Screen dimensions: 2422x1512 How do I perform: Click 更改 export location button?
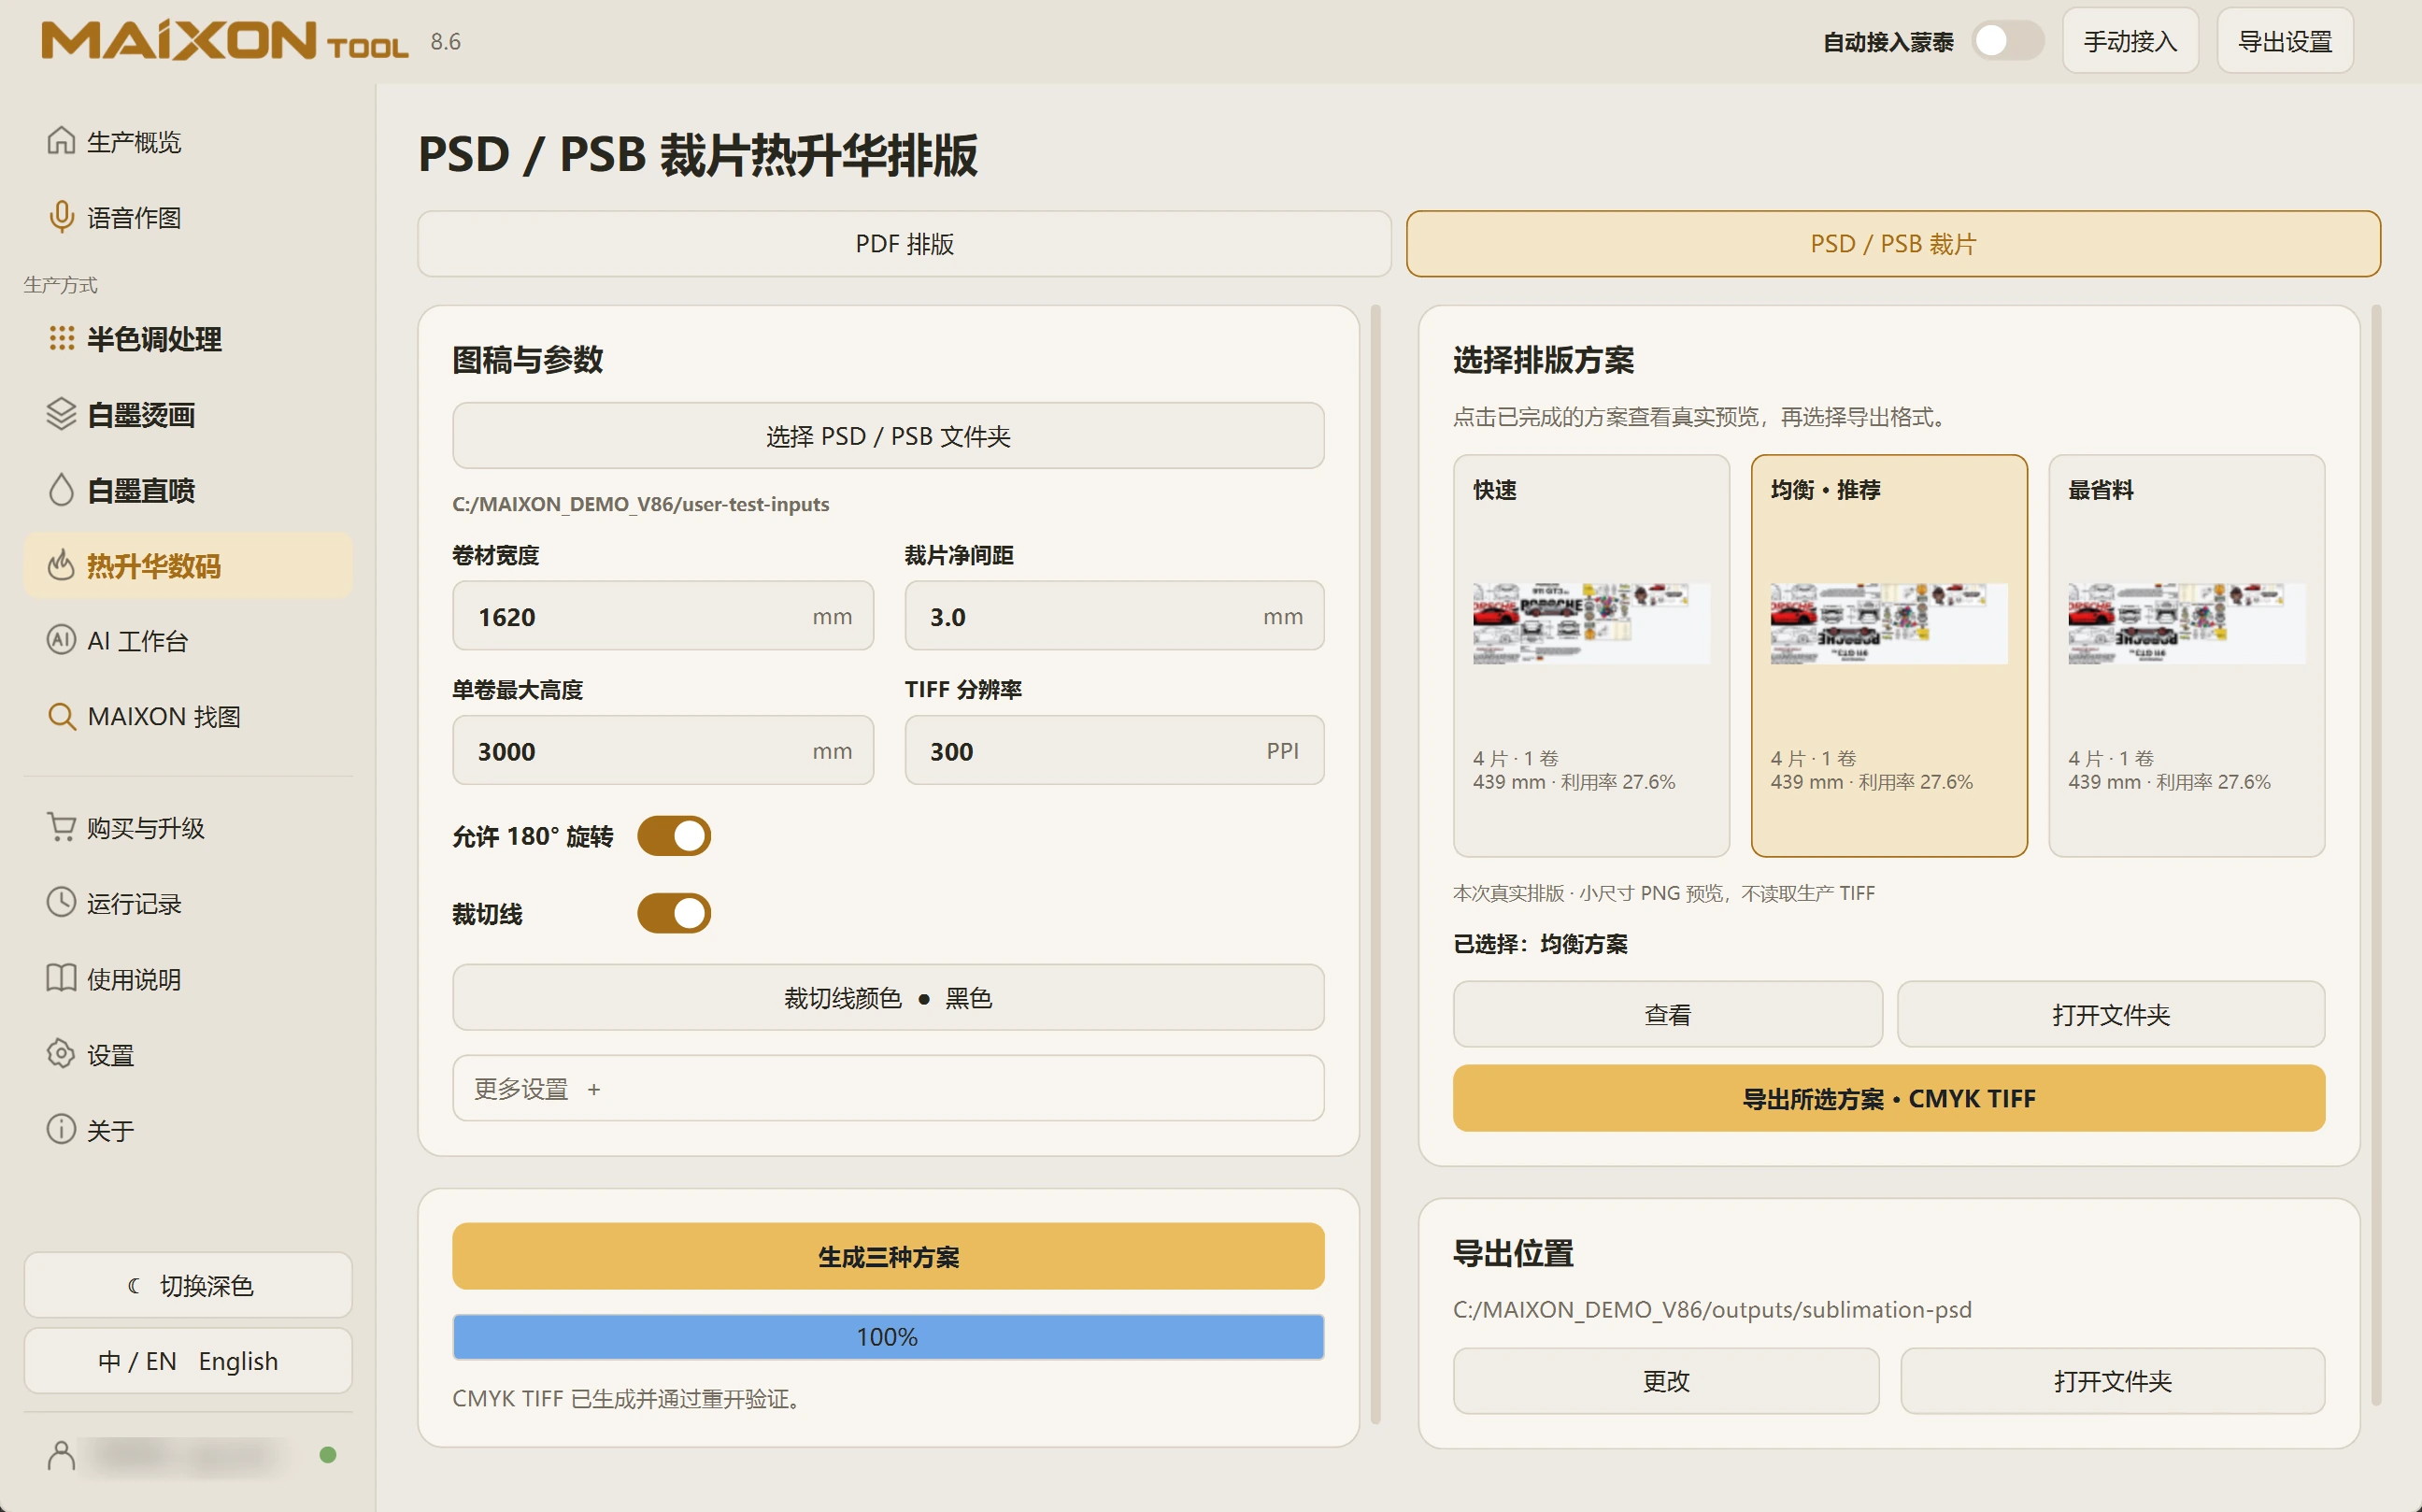pos(1666,1380)
